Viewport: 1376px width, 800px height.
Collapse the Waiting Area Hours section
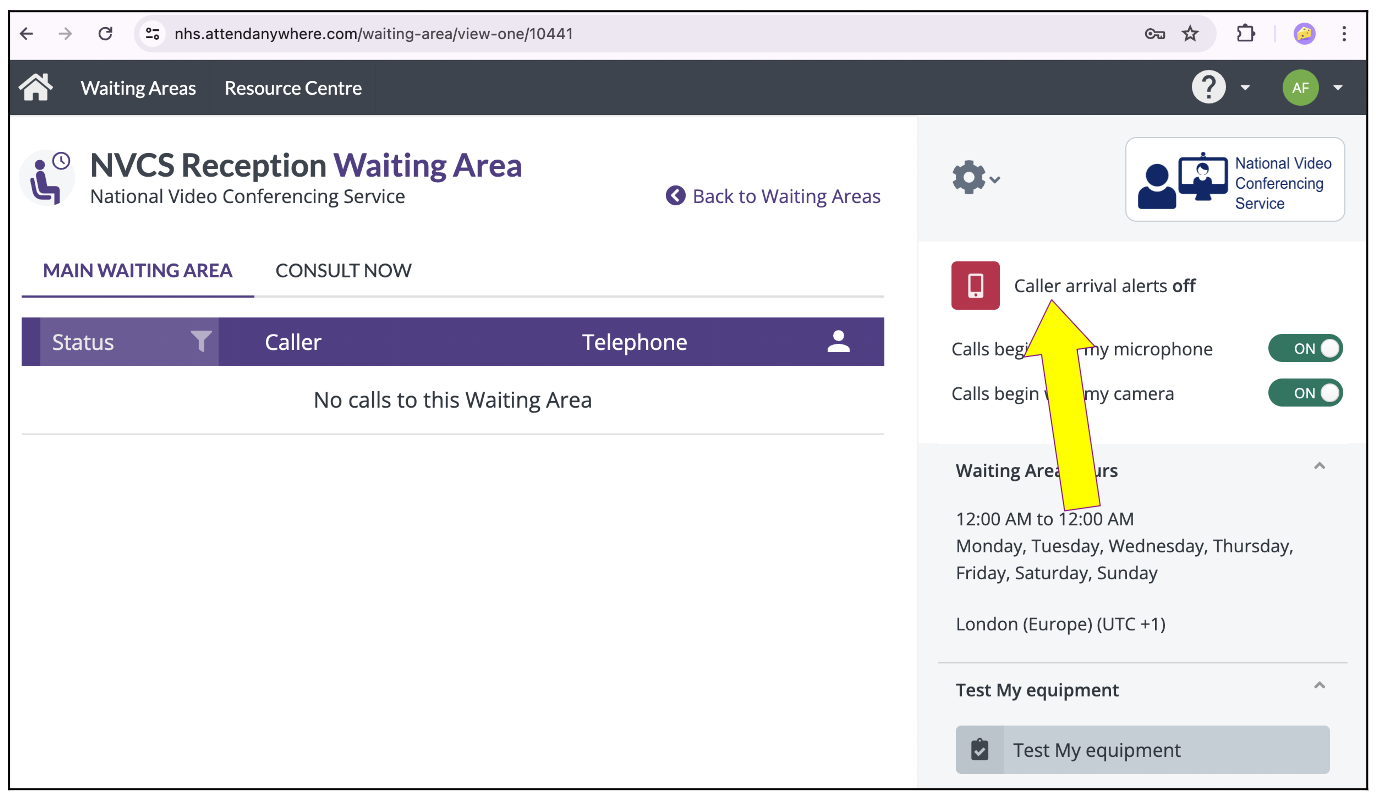click(x=1319, y=466)
